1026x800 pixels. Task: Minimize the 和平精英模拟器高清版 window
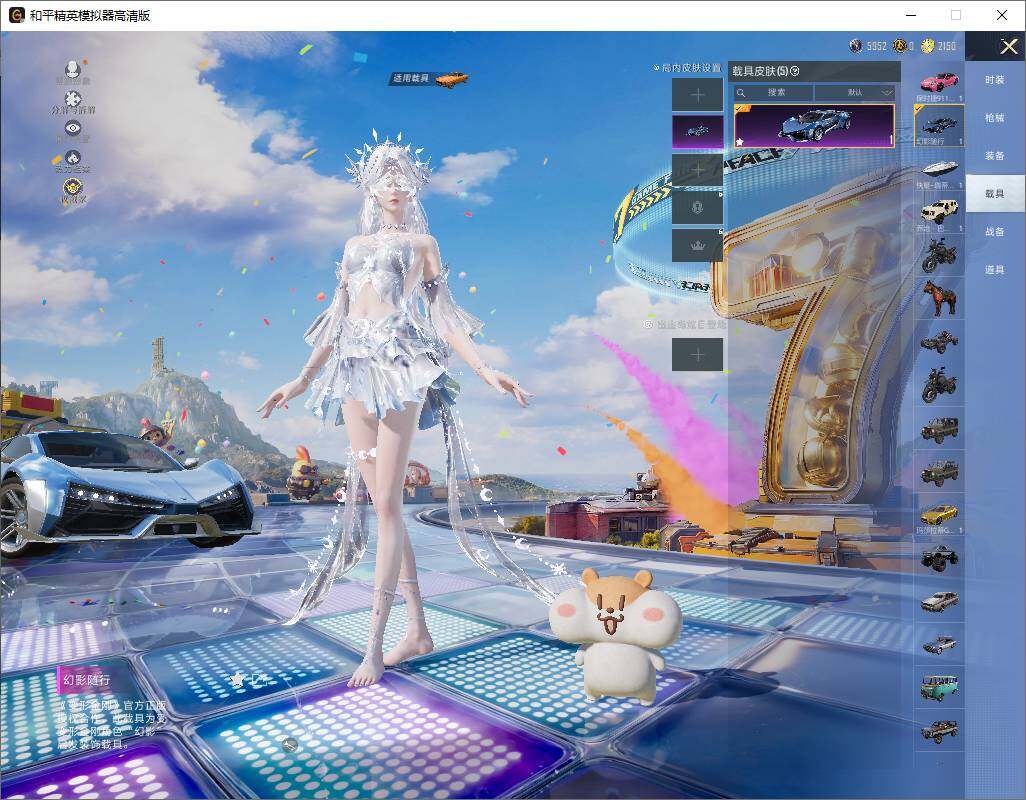[x=911, y=15]
